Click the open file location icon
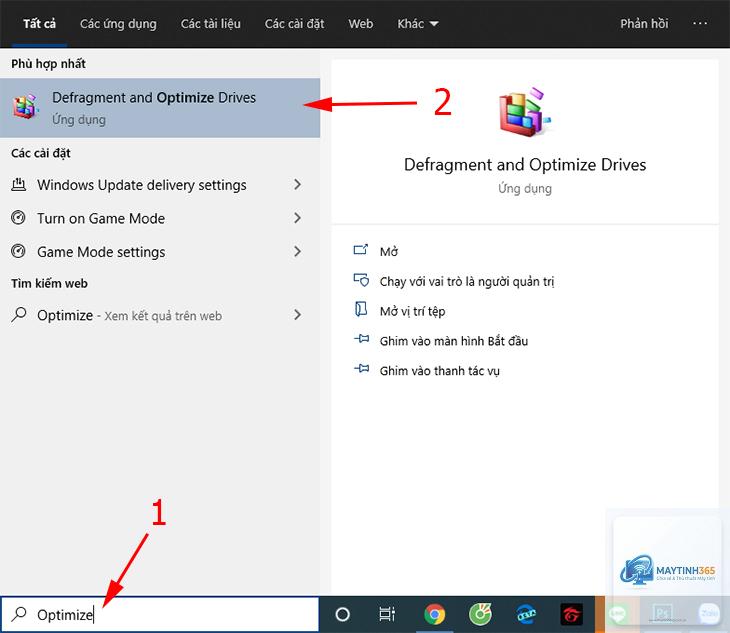Viewport: 730px width, 633px height. [x=361, y=310]
